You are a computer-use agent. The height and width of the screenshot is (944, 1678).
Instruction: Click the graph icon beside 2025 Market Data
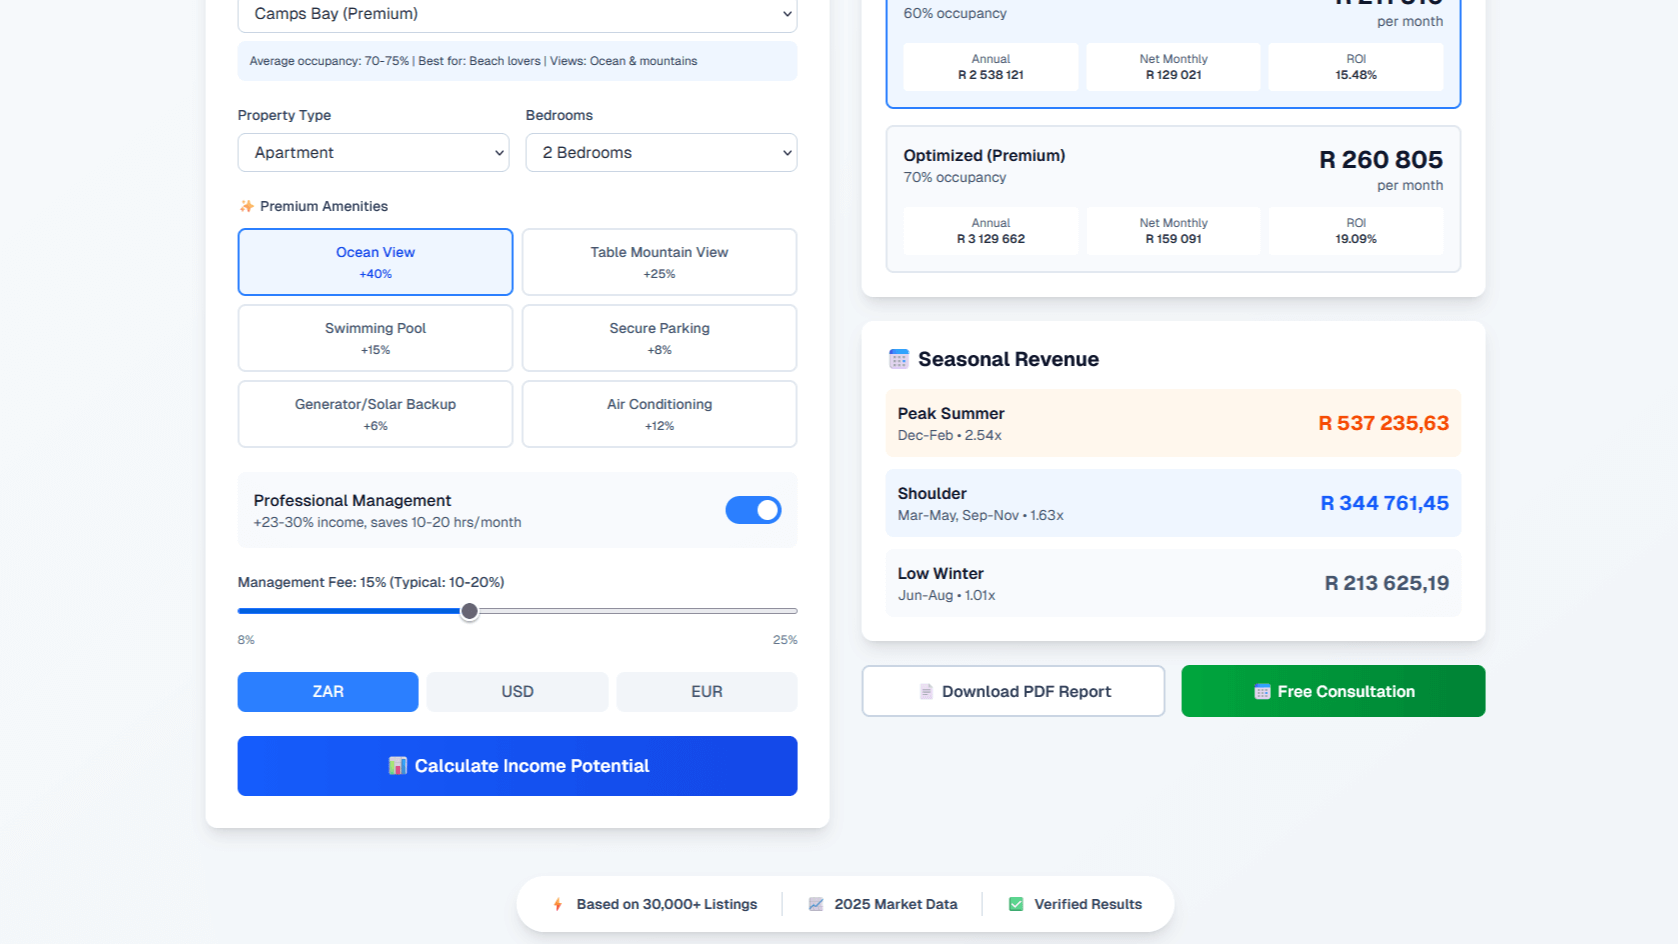pyautogui.click(x=816, y=905)
